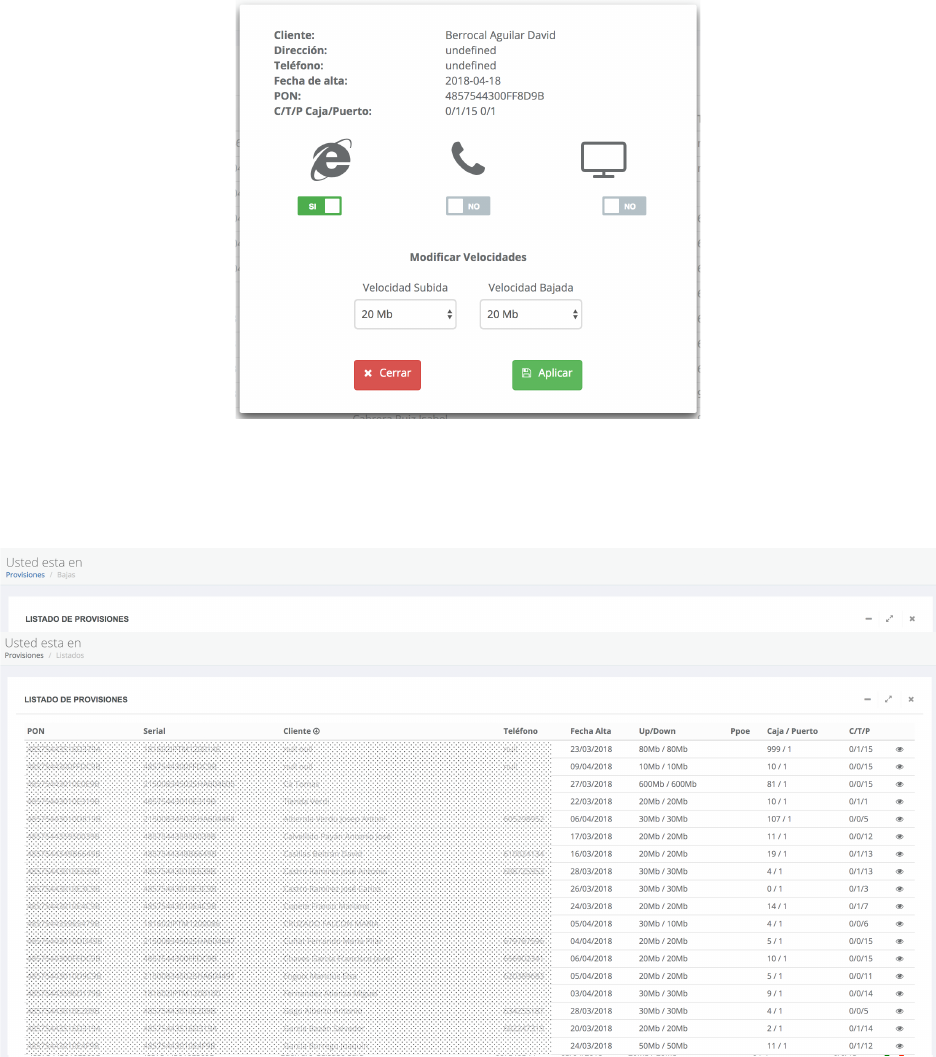Image resolution: width=936 pixels, height=1057 pixels.
Task: Click the 0/1/7 C/T/P cell
Action: tap(859, 906)
